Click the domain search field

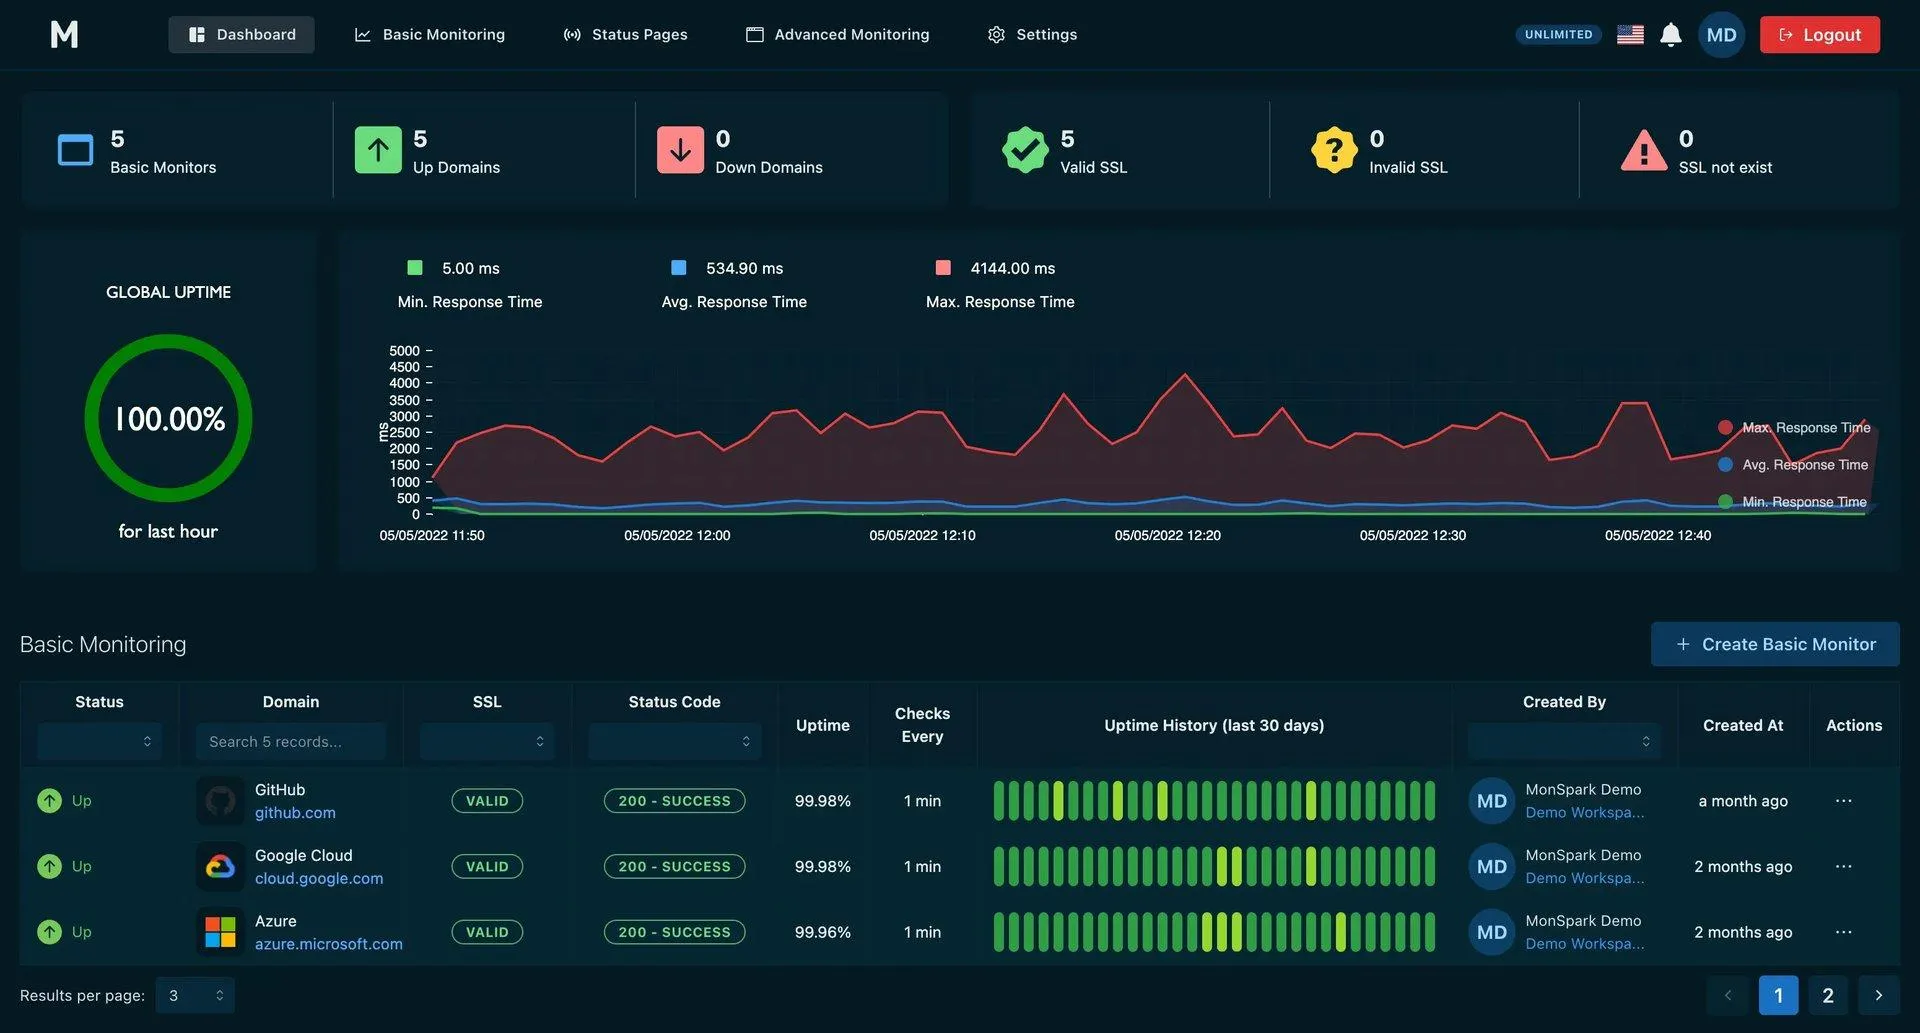click(291, 742)
